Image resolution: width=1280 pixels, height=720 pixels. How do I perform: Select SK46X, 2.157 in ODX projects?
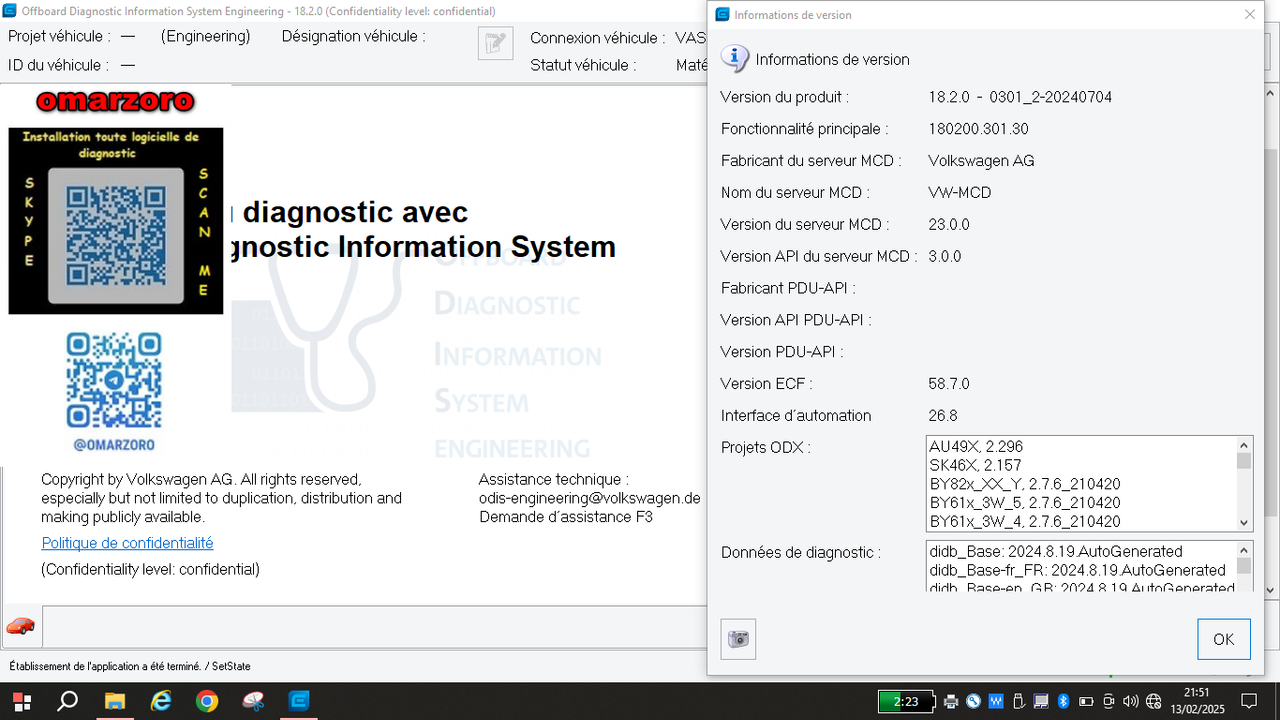point(1082,465)
